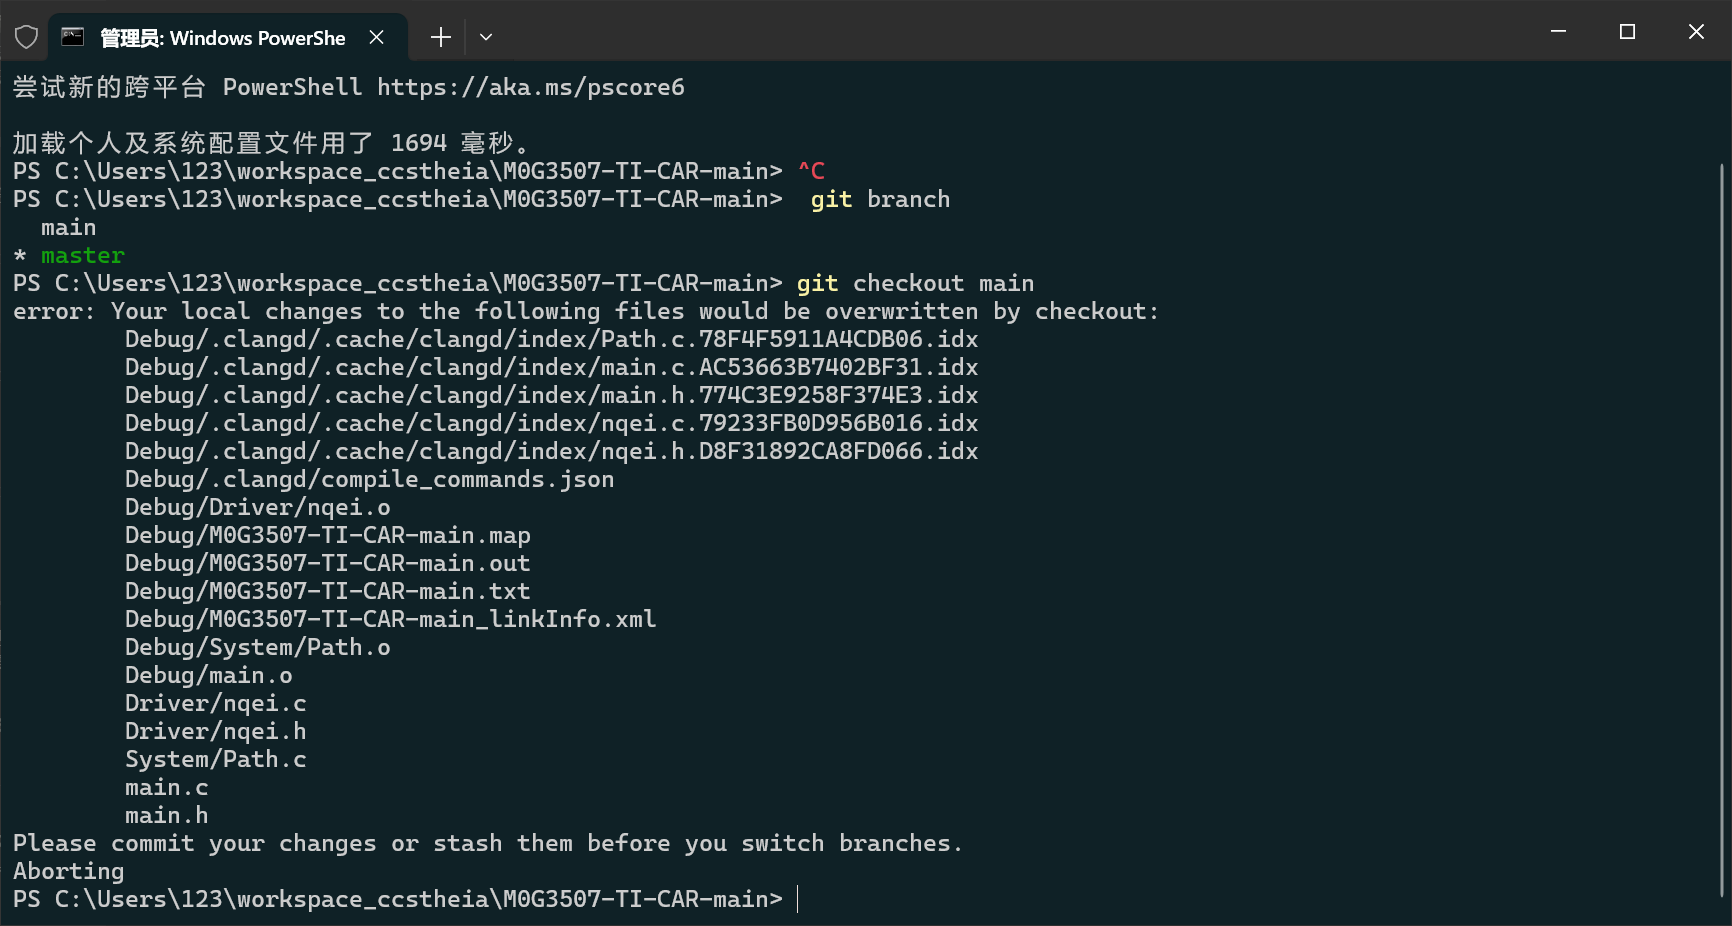Click the 'git branch' command text

pos(880,200)
